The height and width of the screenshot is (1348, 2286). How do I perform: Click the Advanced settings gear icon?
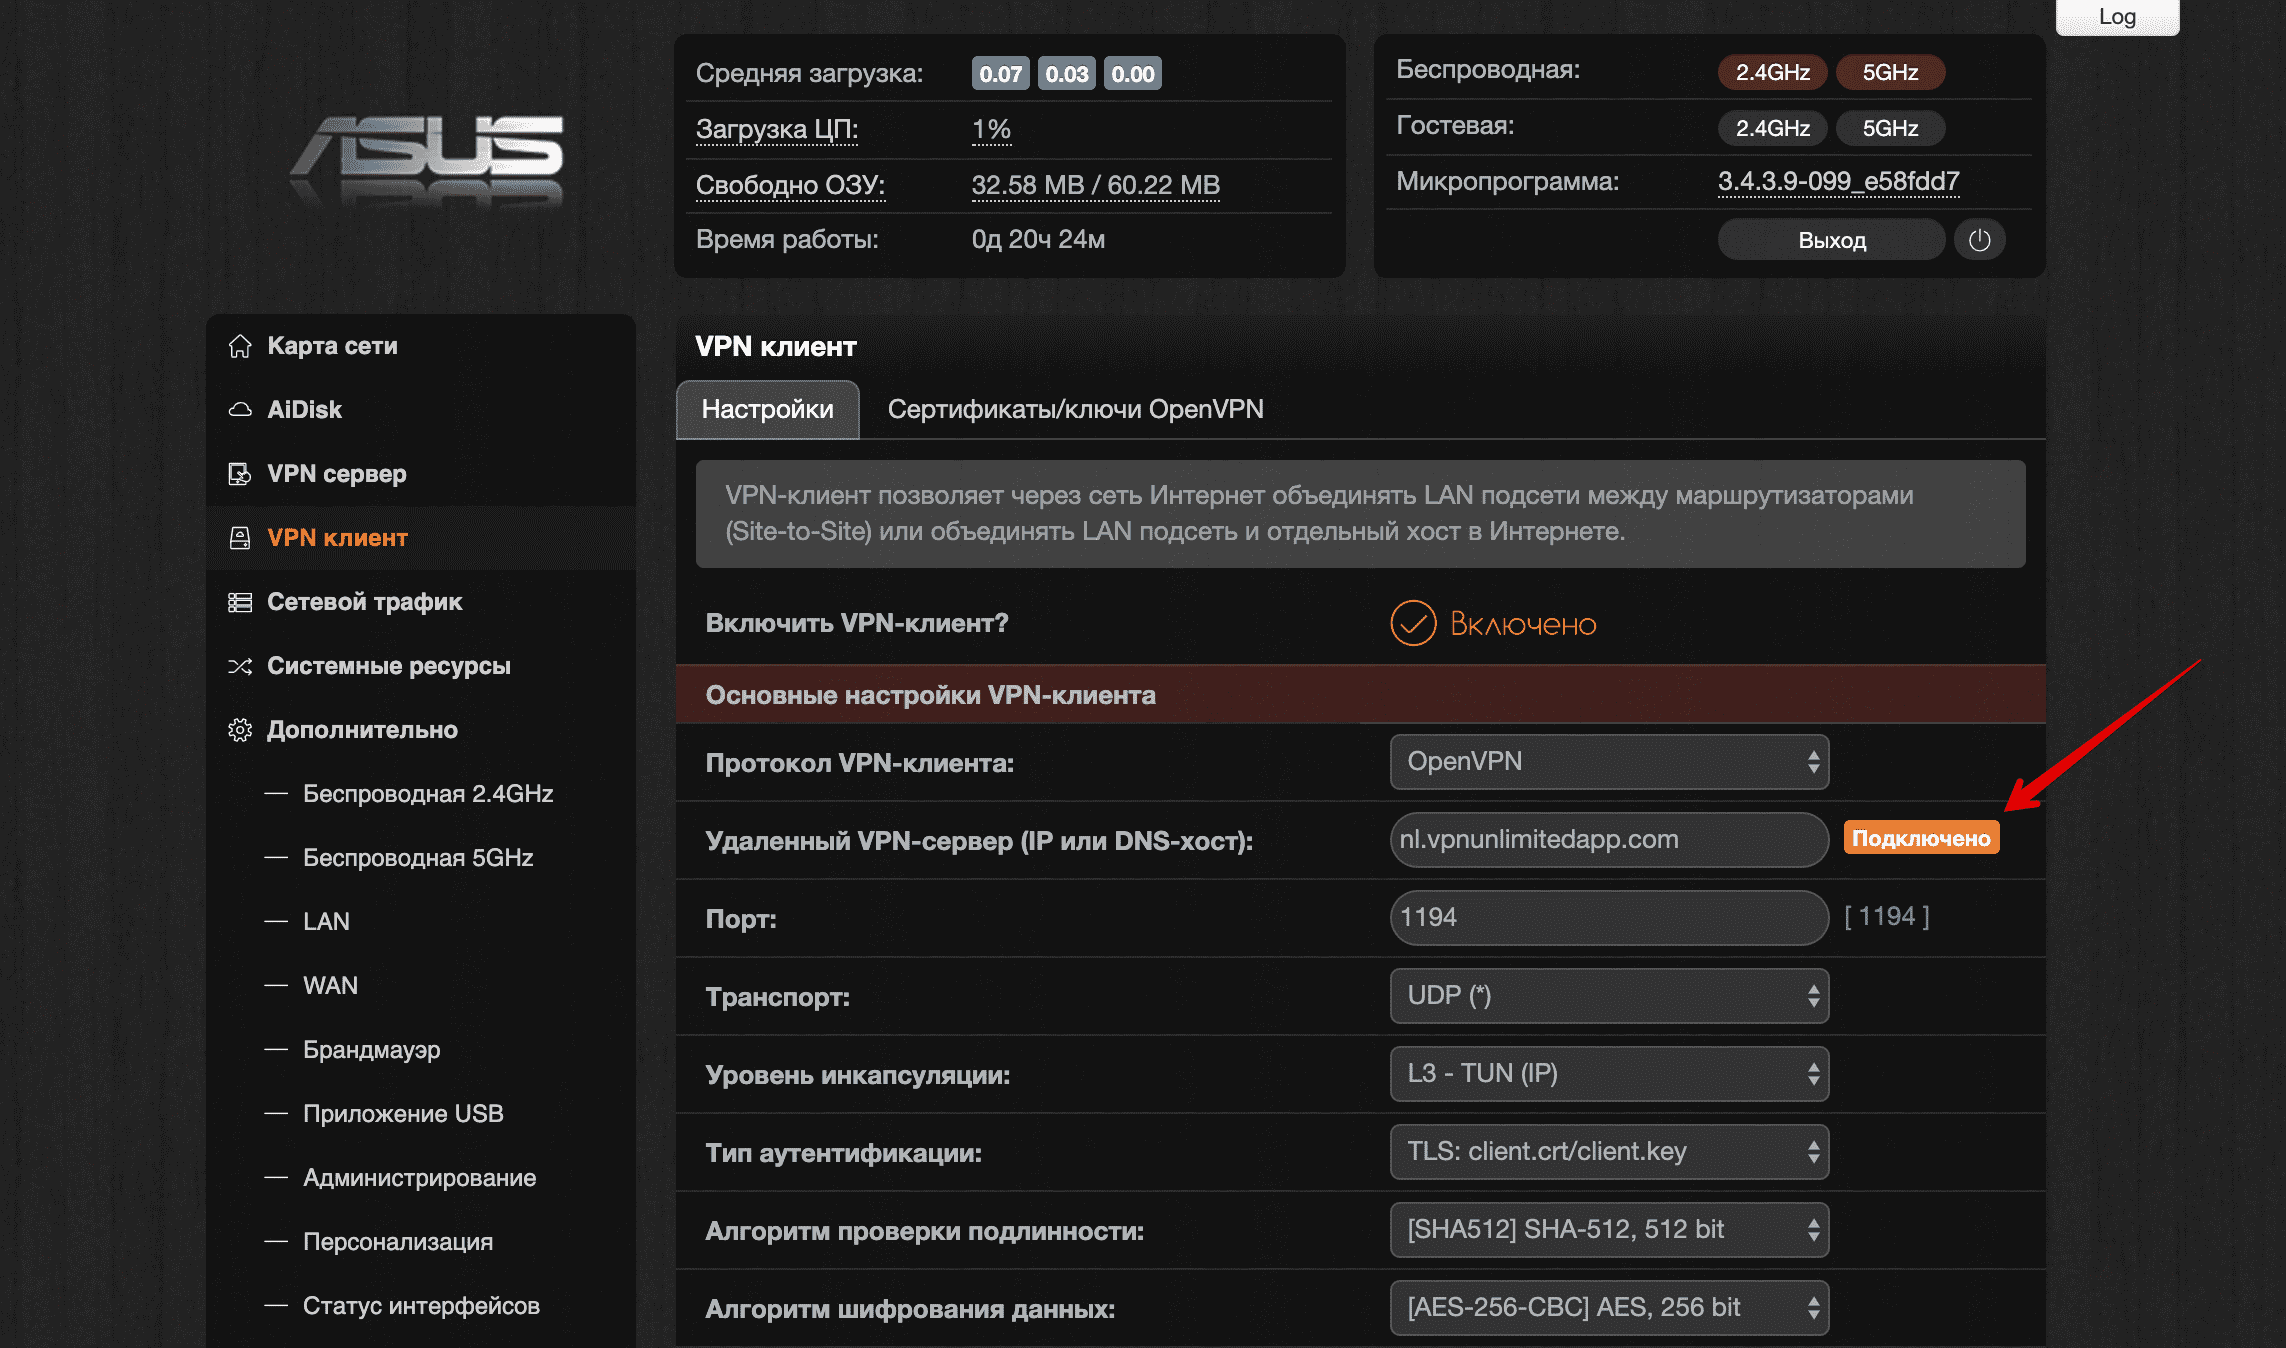tap(240, 730)
